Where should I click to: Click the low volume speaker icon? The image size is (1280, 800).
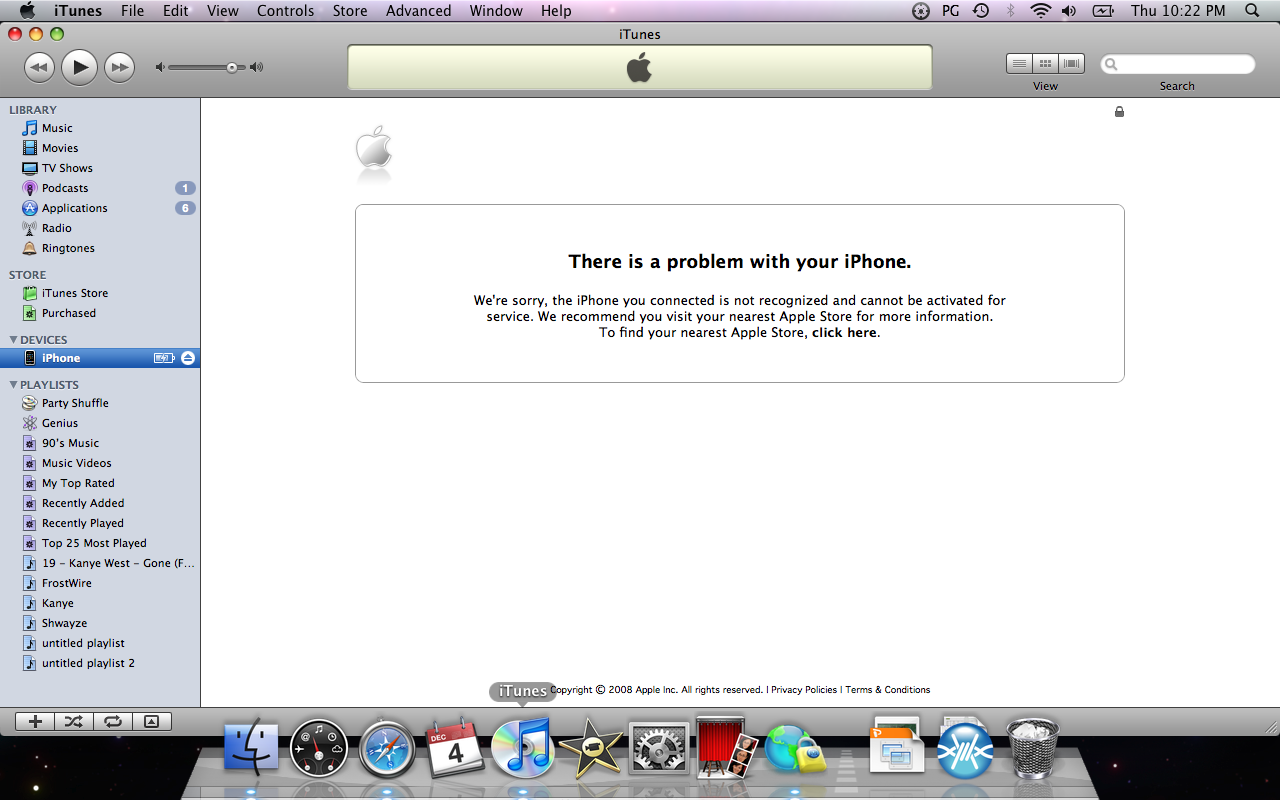point(159,67)
